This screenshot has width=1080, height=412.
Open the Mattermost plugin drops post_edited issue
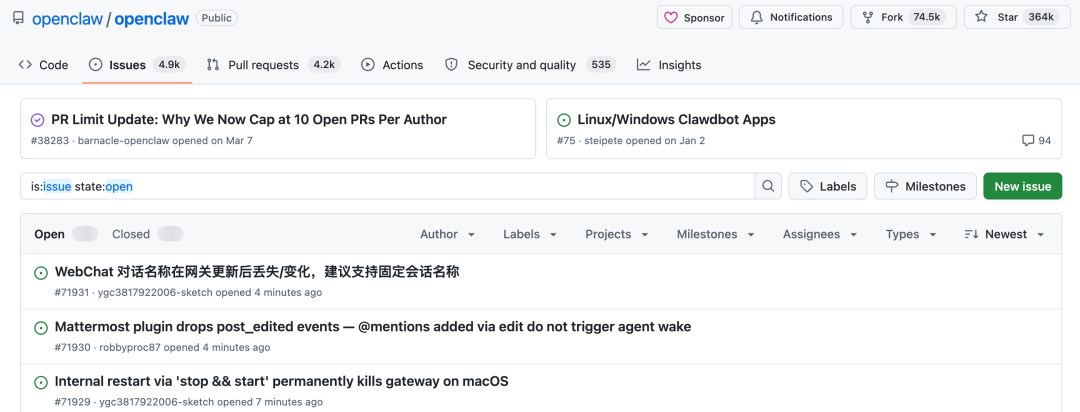(x=372, y=326)
